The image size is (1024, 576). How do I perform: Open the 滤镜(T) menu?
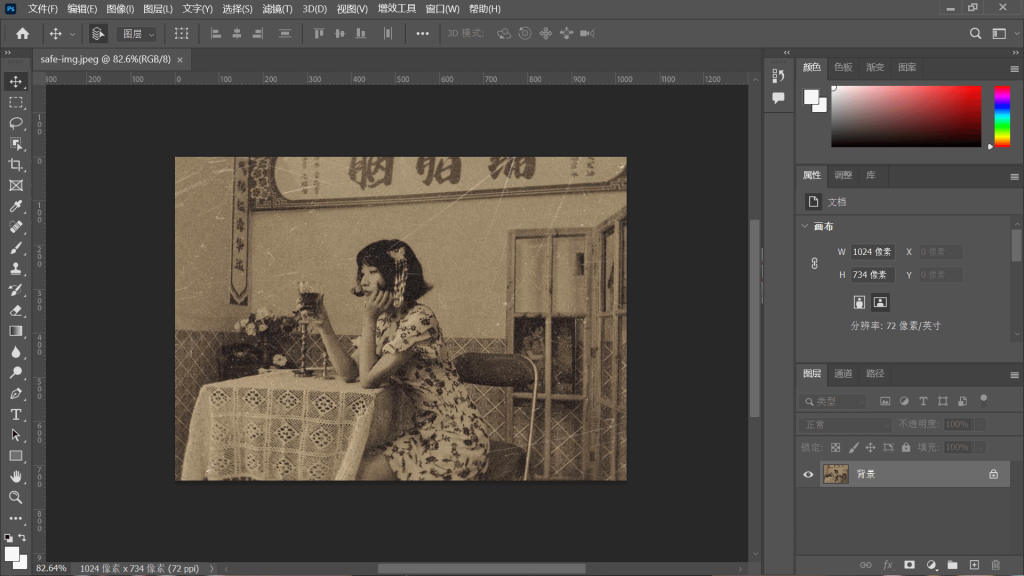click(x=277, y=9)
